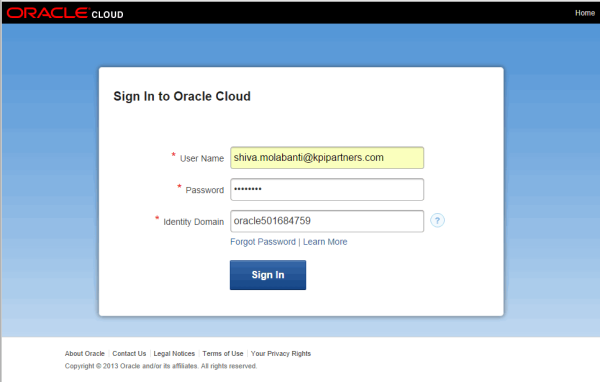The image size is (600, 382).
Task: Open About Oracle footer link
Action: (x=85, y=354)
